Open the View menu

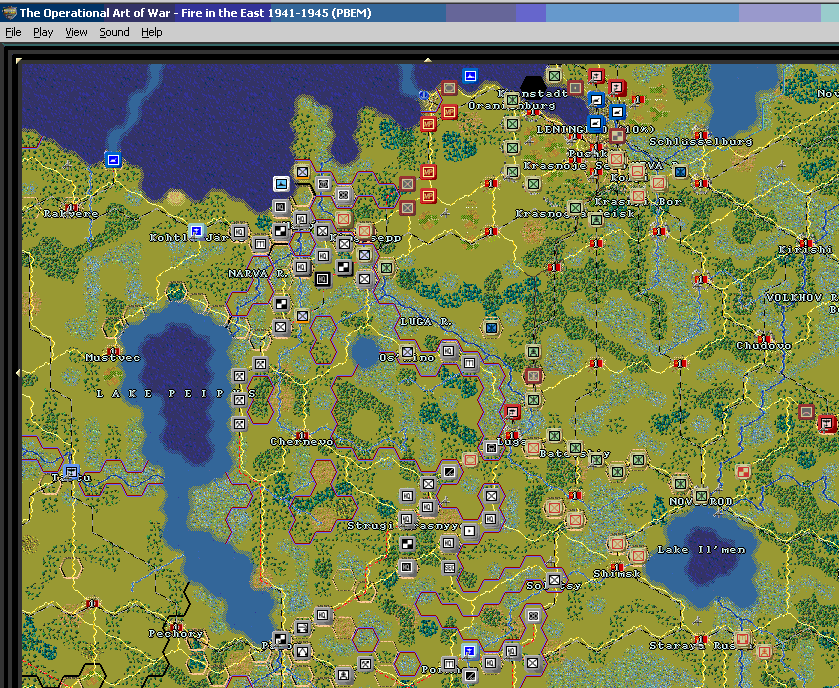tap(76, 32)
